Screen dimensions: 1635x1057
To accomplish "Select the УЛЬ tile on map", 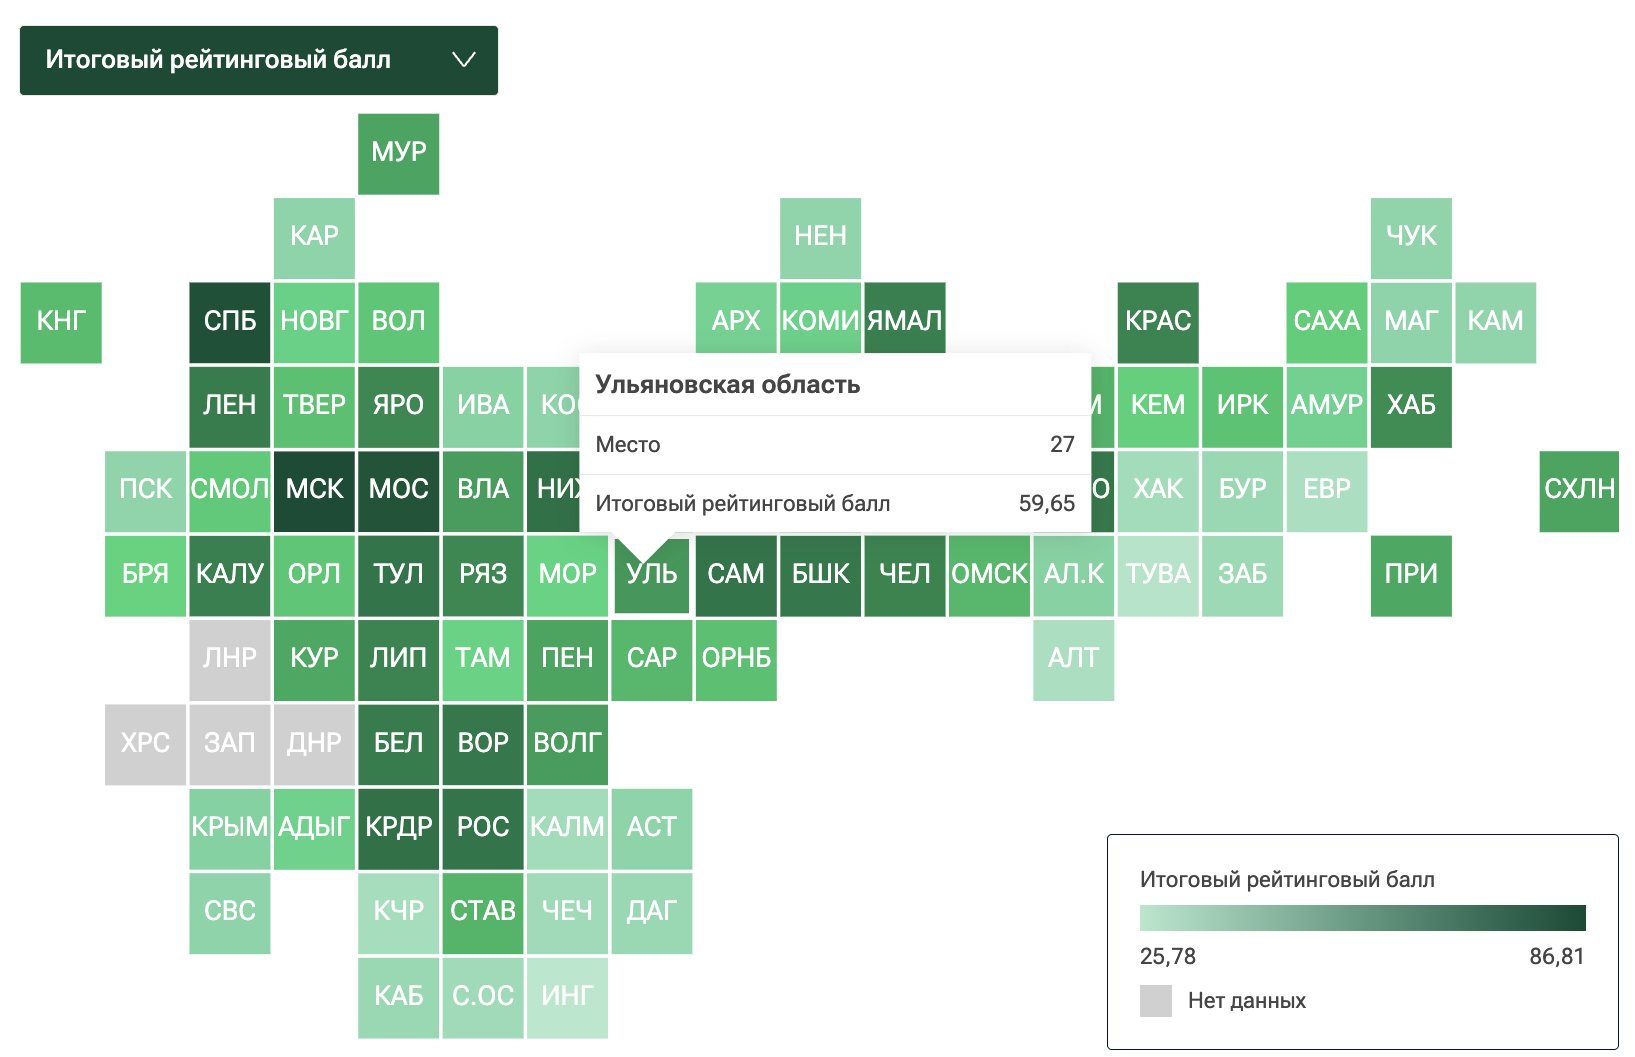I will click(x=652, y=580).
